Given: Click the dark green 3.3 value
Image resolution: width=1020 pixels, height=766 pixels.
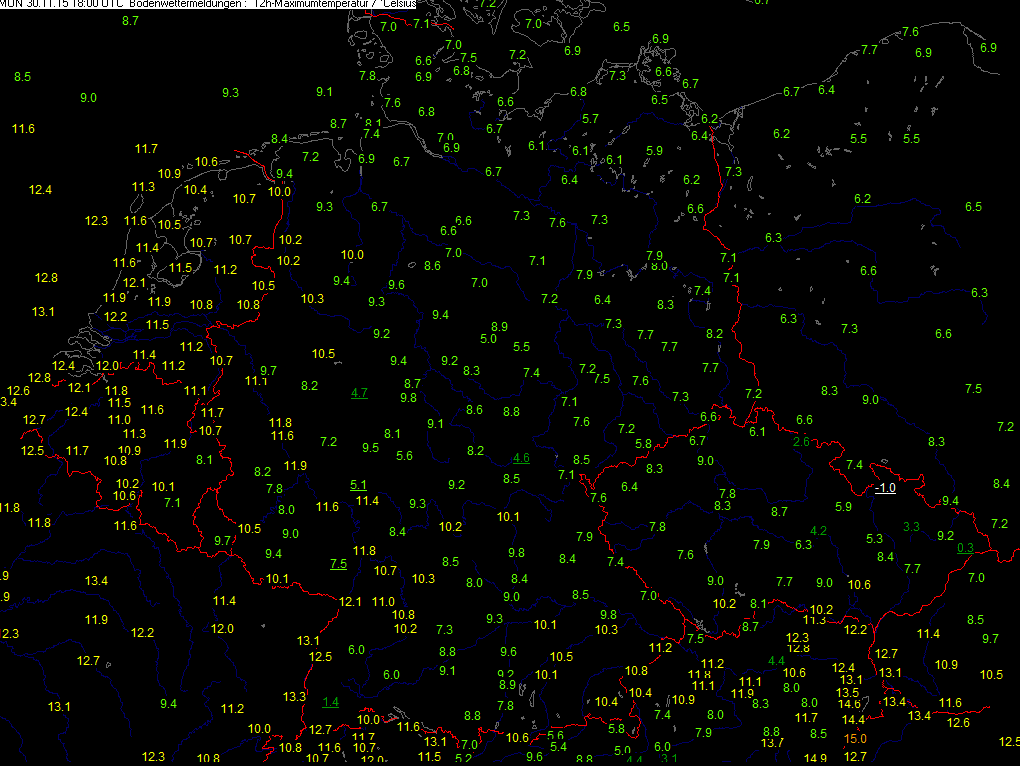Looking at the screenshot, I should [x=911, y=526].
